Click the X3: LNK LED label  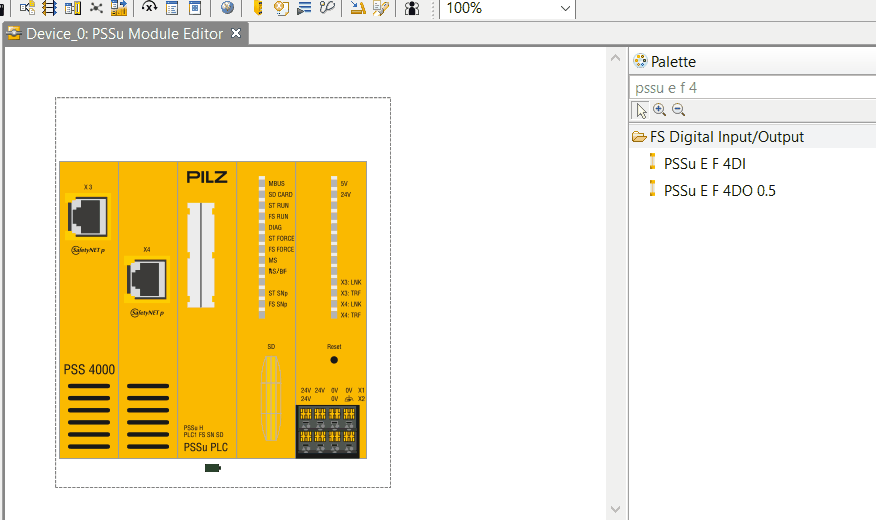pos(351,283)
